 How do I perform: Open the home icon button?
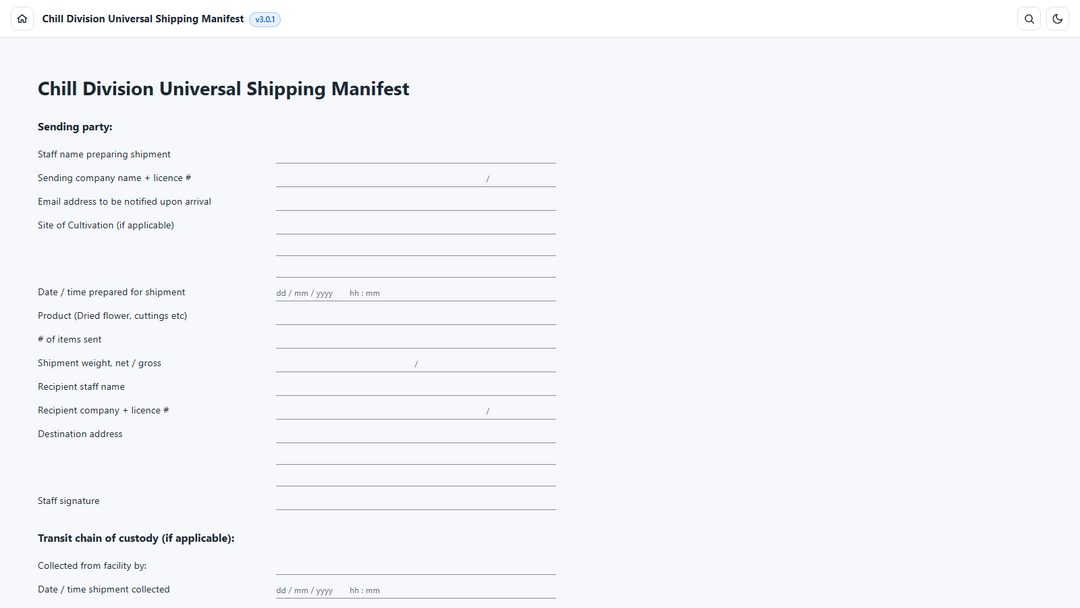coord(22,19)
